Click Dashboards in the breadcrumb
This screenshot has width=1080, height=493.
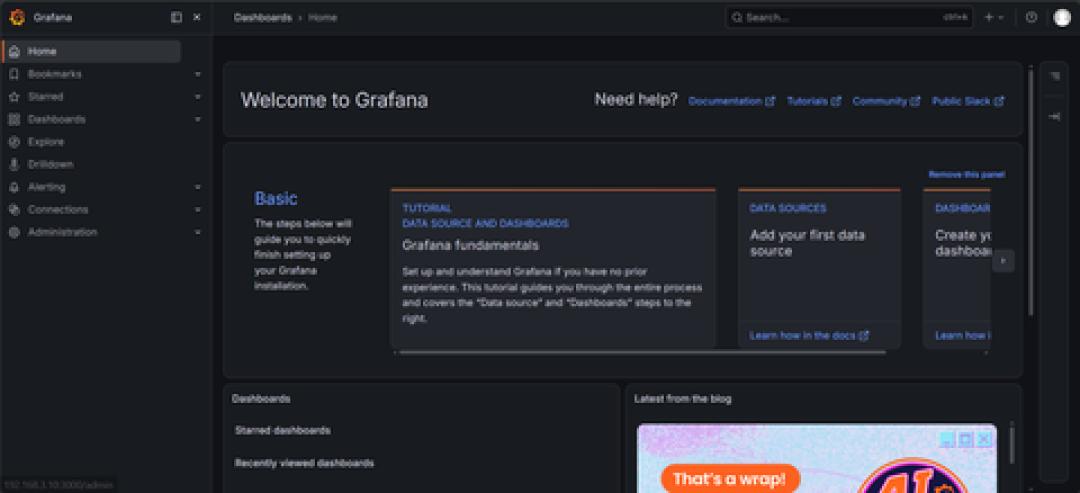[262, 17]
